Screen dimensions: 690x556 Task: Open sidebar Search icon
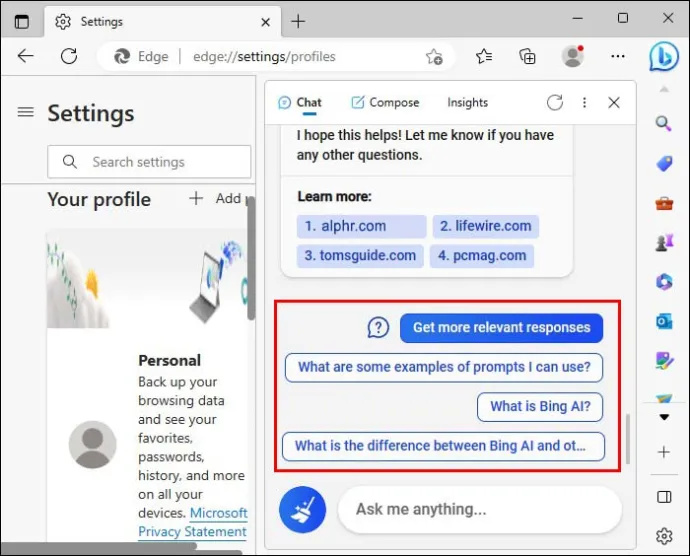664,124
